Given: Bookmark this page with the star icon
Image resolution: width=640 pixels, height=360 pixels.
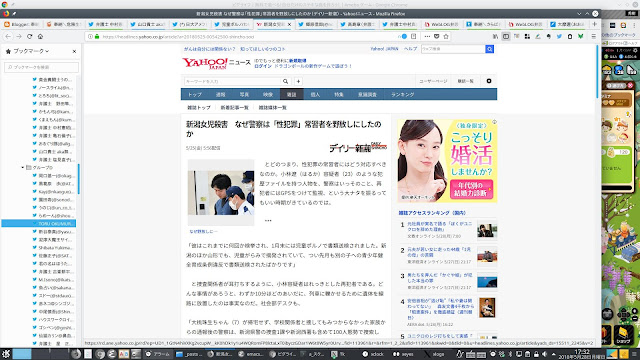Looking at the screenshot, I should [446, 36].
